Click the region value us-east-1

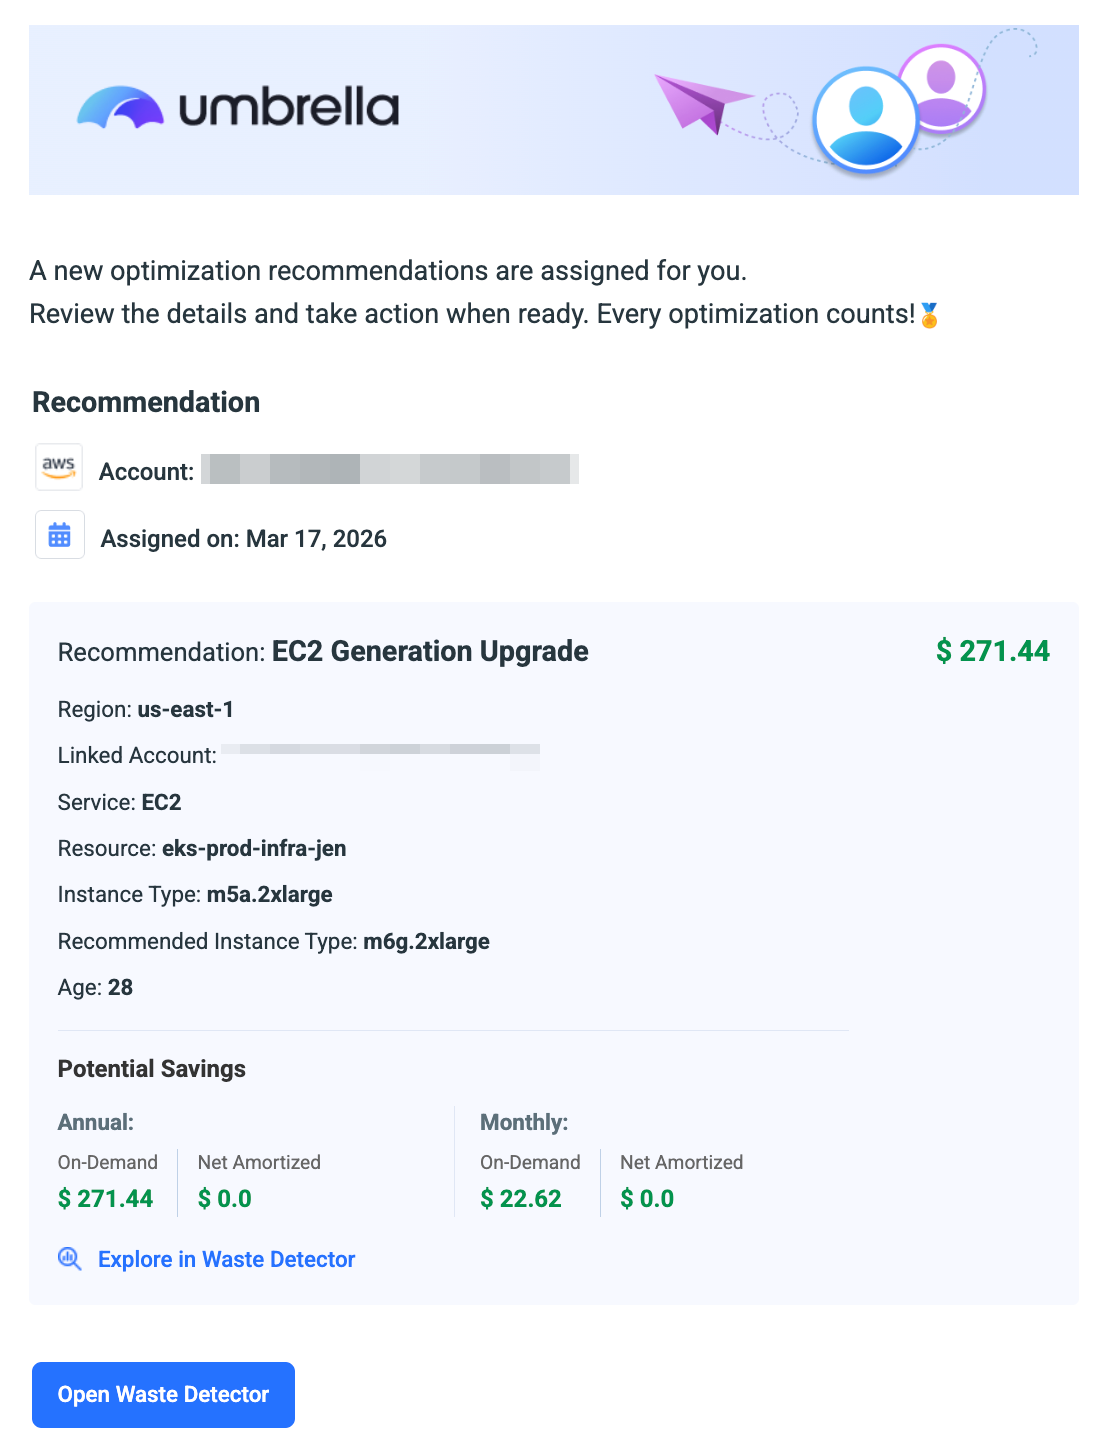(185, 709)
